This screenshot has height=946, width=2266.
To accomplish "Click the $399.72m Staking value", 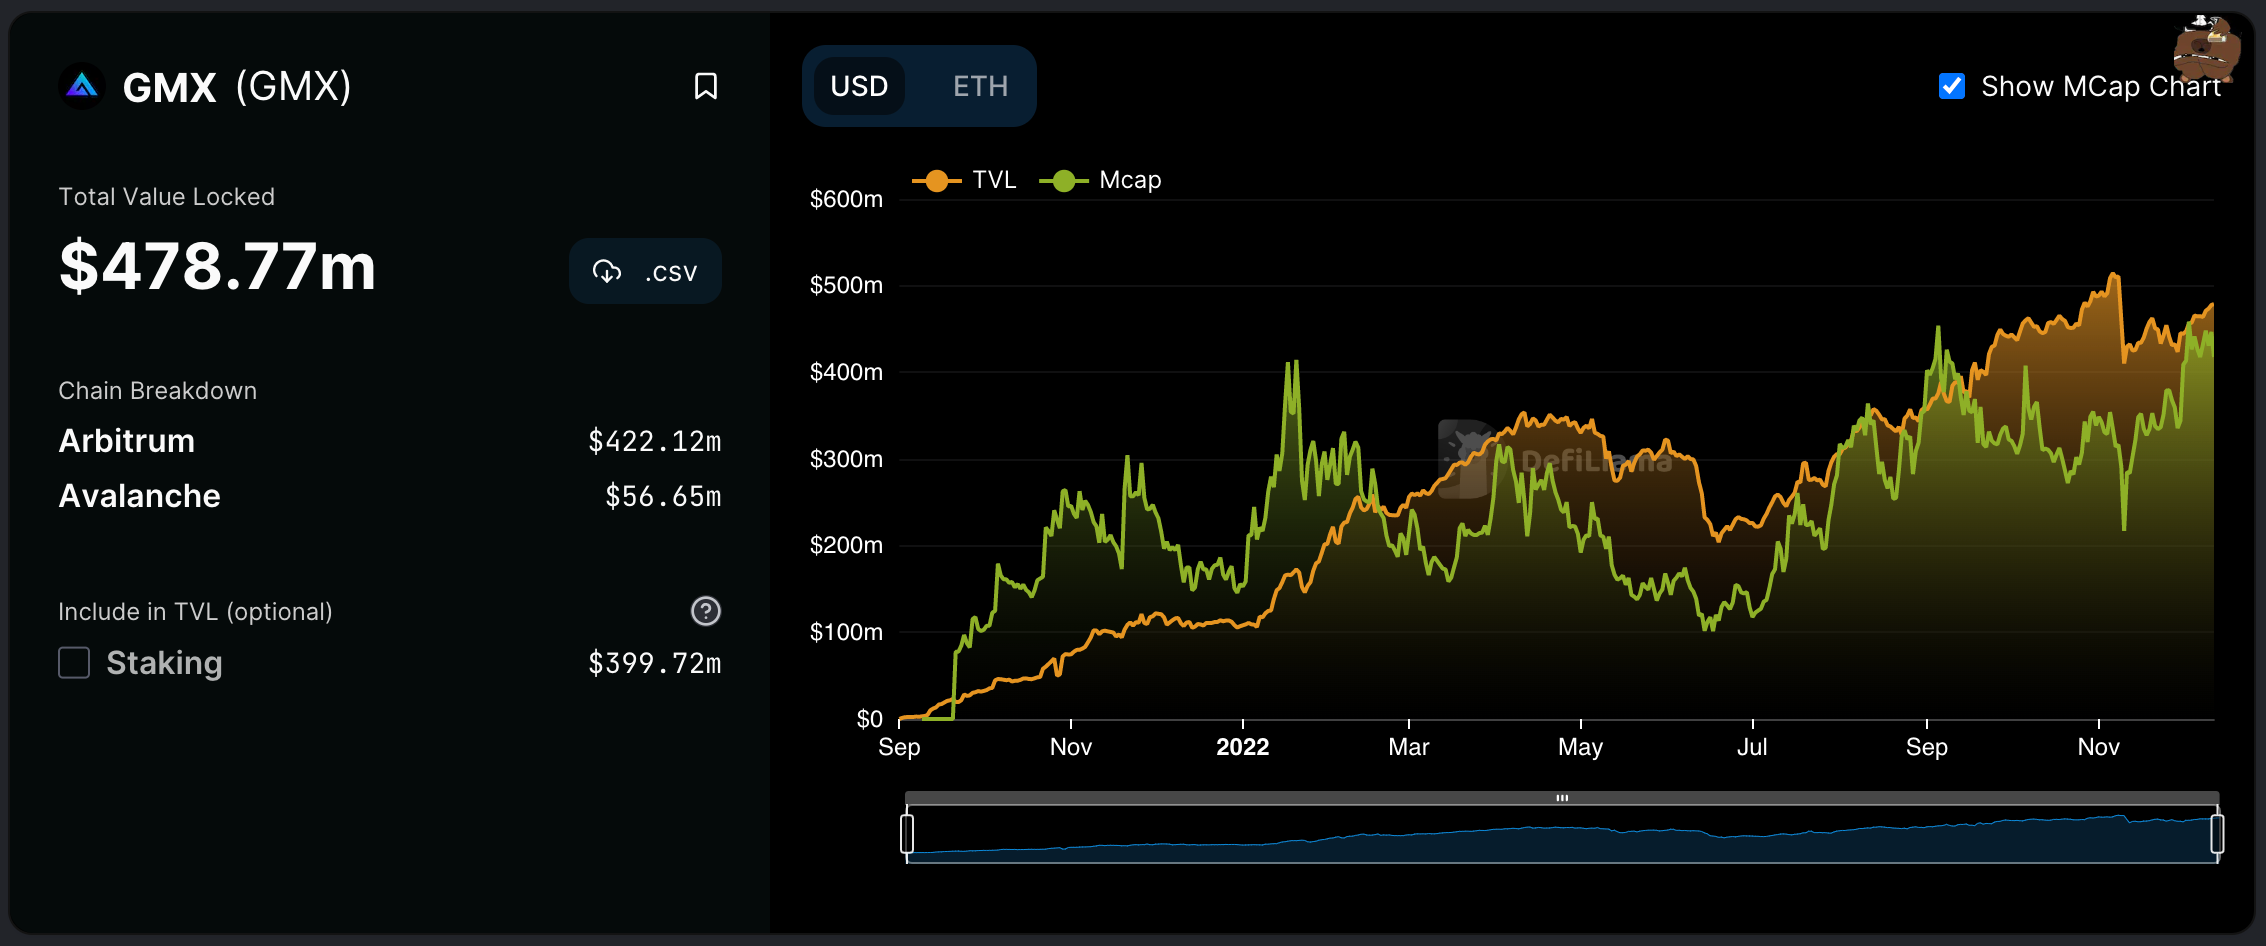I will 655,663.
